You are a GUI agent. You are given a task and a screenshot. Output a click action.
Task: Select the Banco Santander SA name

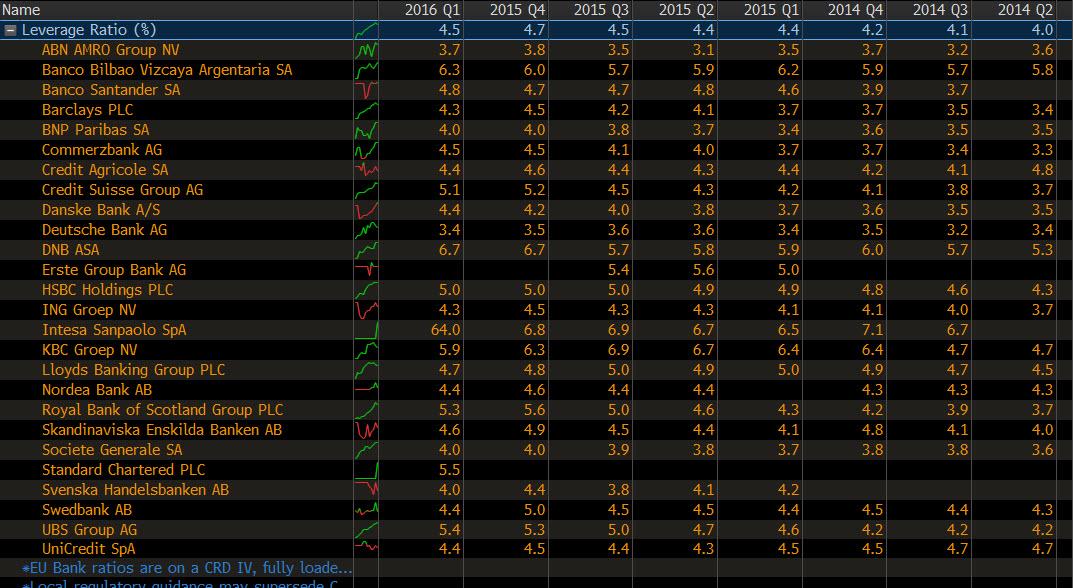point(111,90)
